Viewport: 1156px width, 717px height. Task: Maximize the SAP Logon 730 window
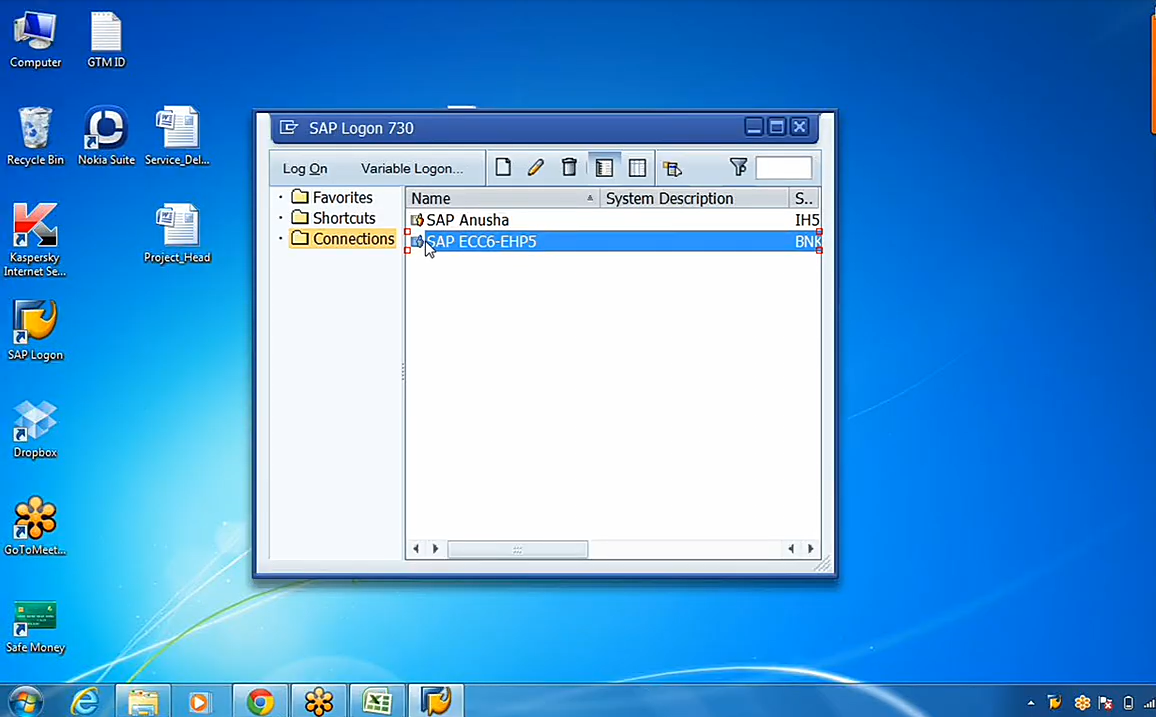776,127
